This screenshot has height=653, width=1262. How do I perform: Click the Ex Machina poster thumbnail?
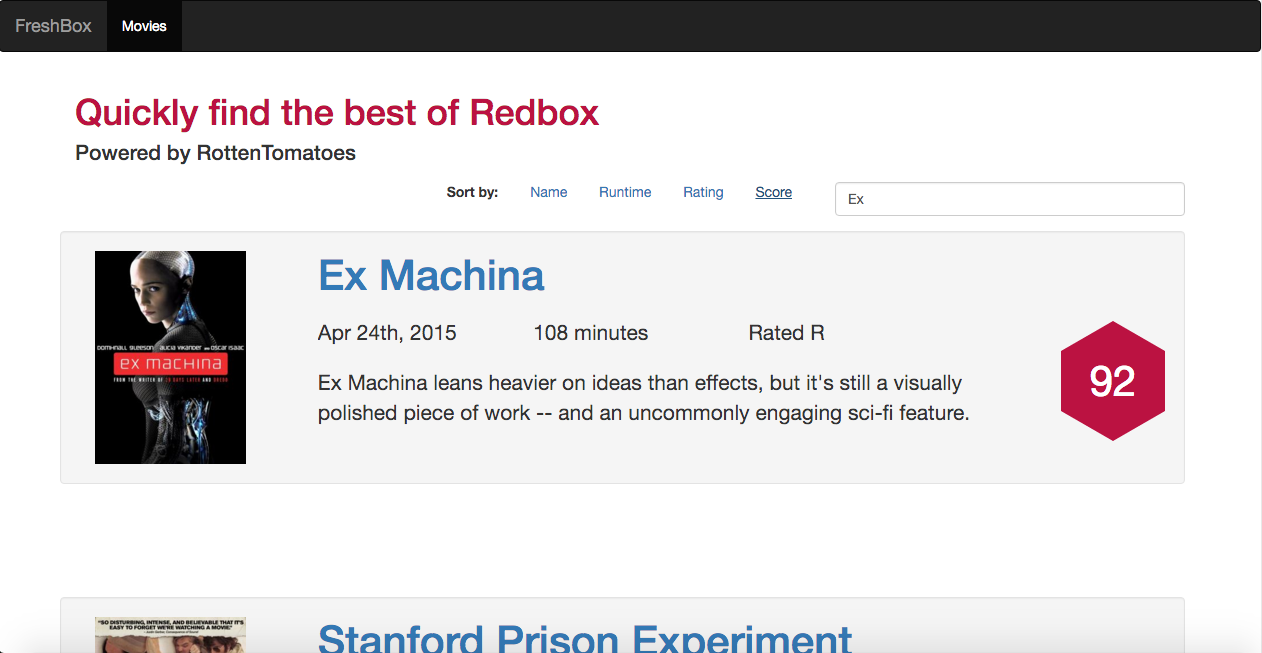pos(170,357)
